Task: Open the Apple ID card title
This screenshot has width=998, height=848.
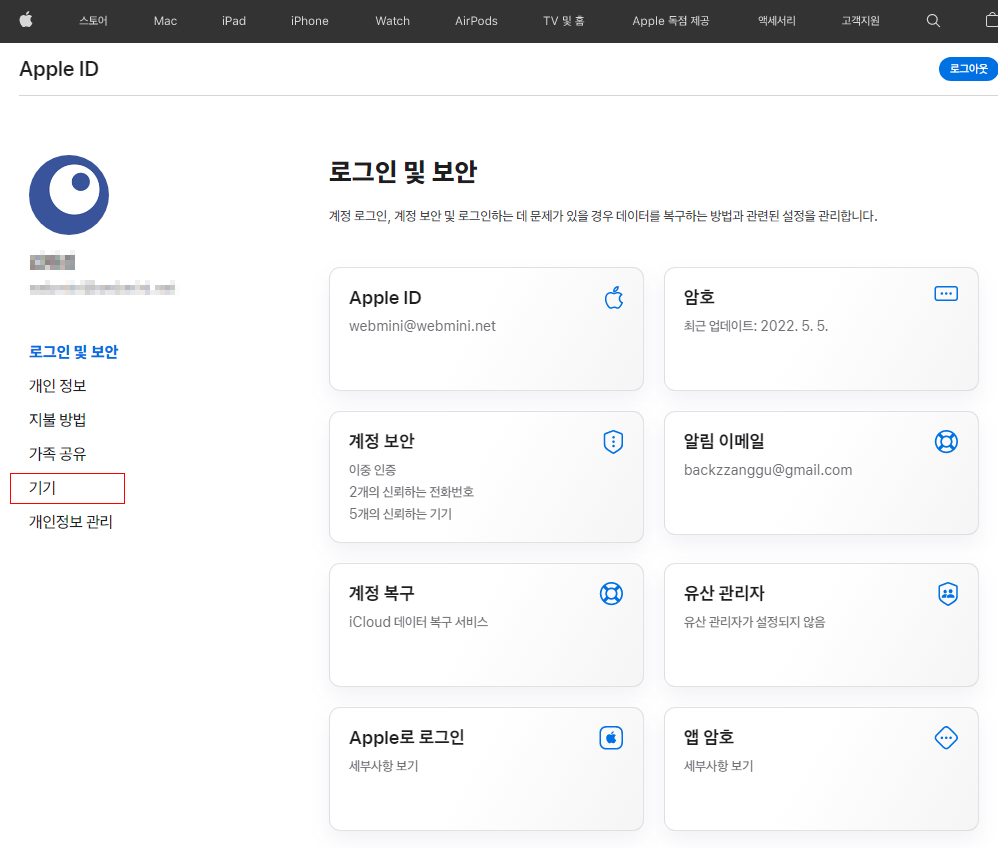Action: point(385,297)
